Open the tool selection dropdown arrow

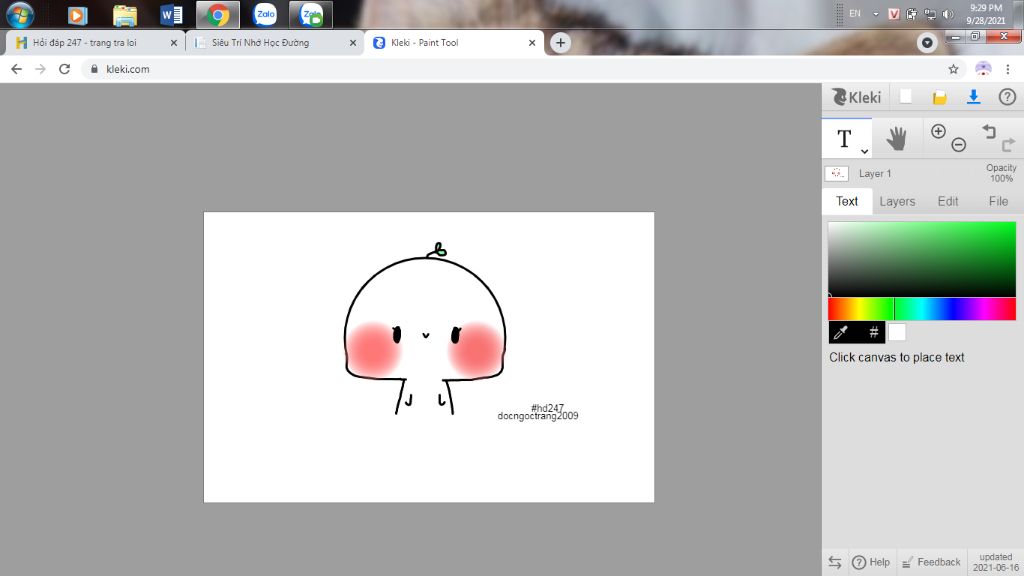pos(864,152)
